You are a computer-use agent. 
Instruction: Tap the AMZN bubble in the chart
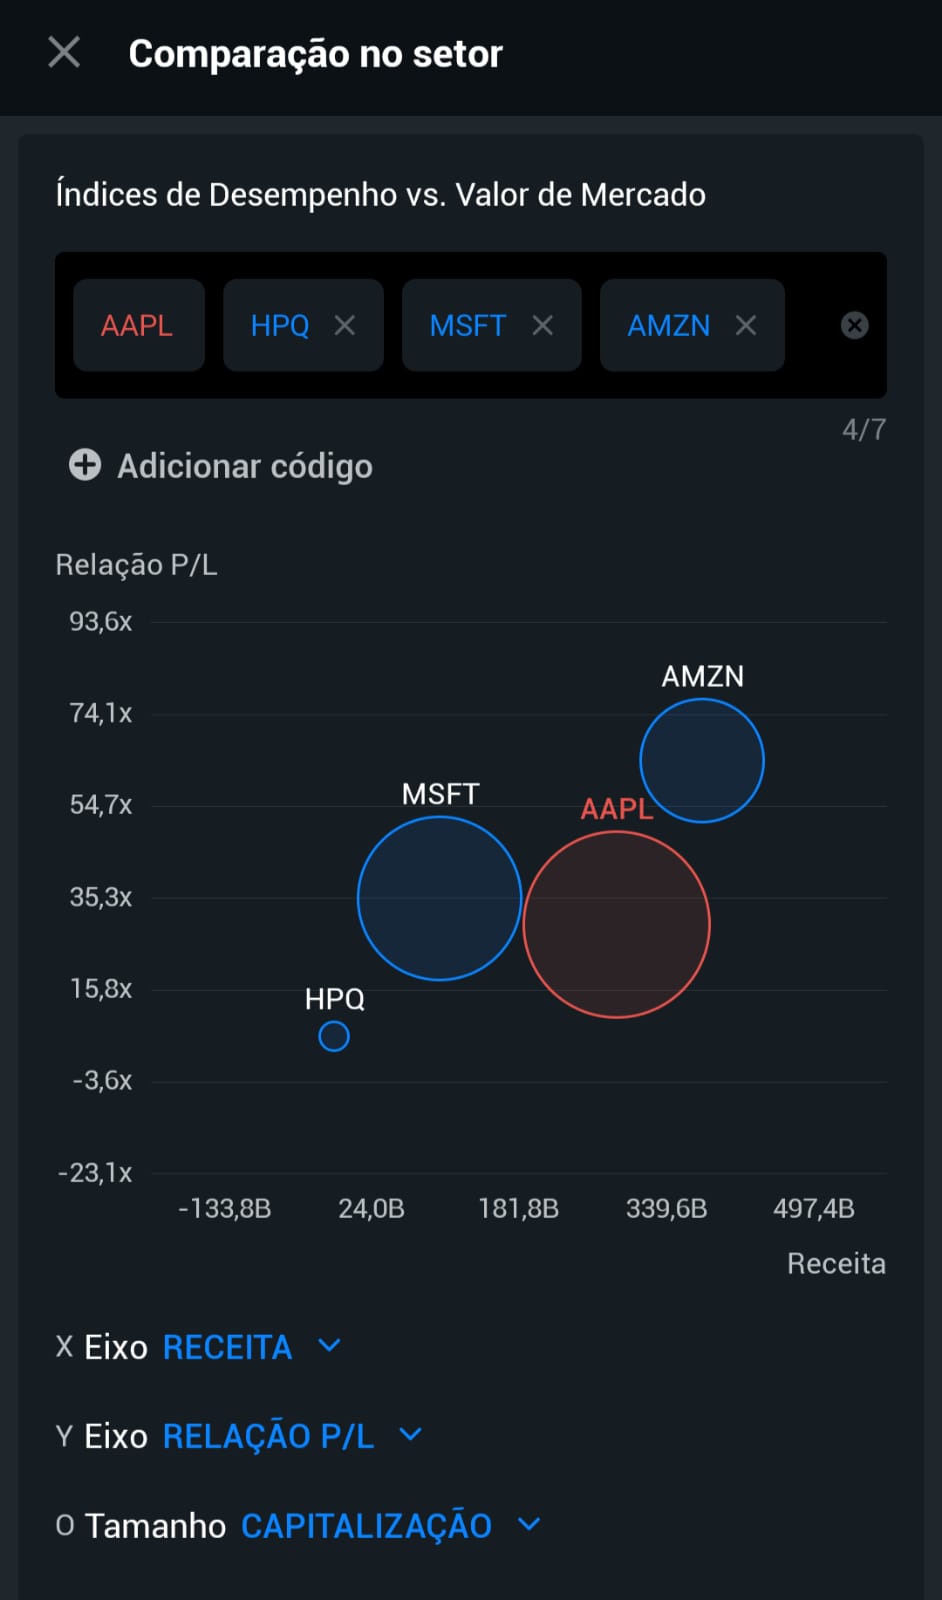click(x=702, y=761)
